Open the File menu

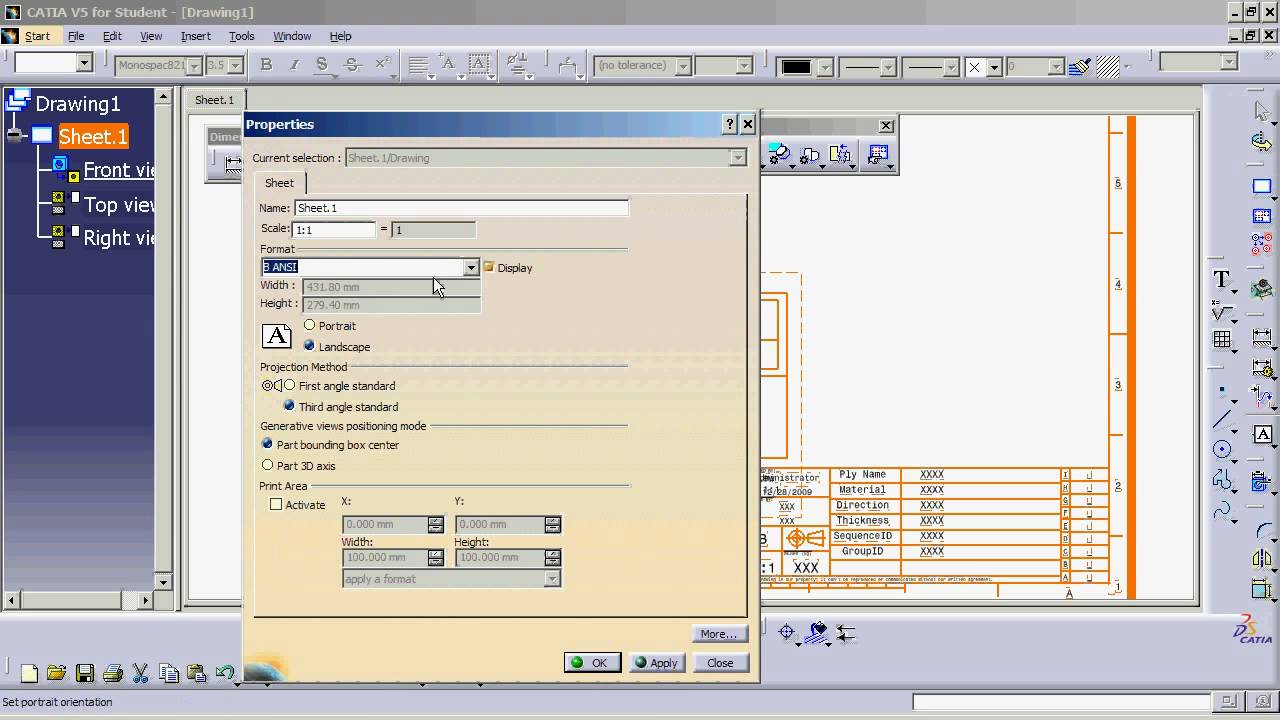tap(76, 36)
